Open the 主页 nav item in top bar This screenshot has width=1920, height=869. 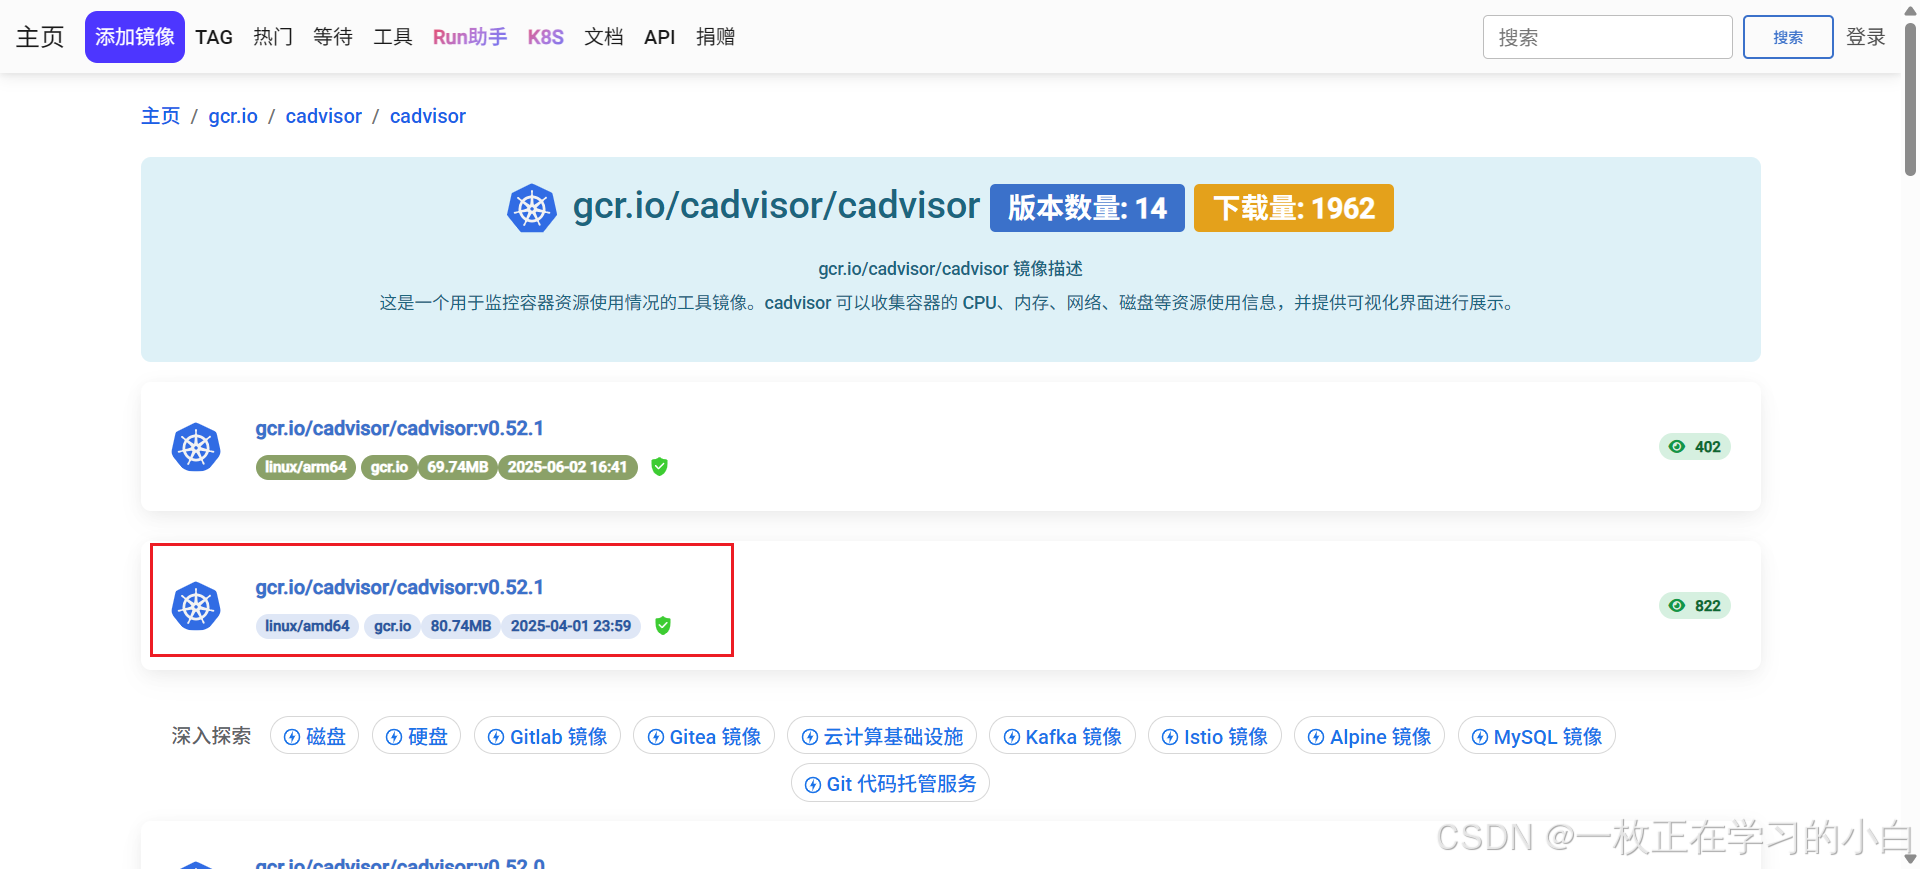tap(40, 37)
